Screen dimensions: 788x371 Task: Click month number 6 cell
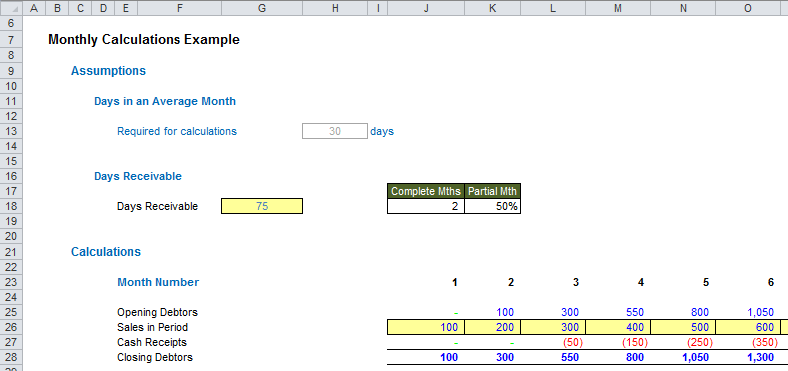click(771, 282)
